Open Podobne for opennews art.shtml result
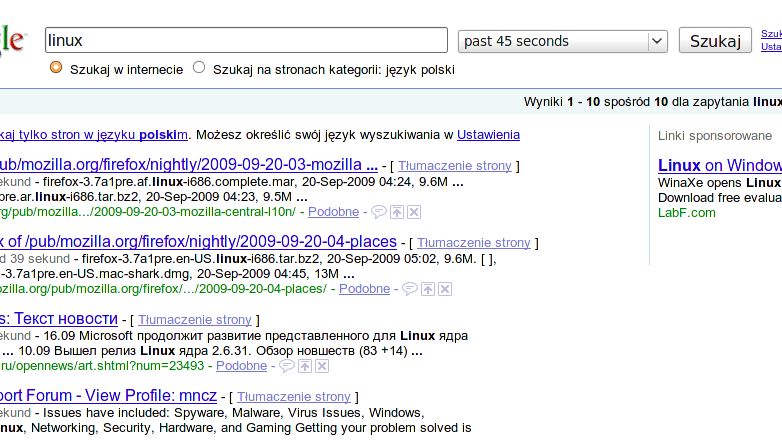The image size is (782, 440). [x=241, y=366]
